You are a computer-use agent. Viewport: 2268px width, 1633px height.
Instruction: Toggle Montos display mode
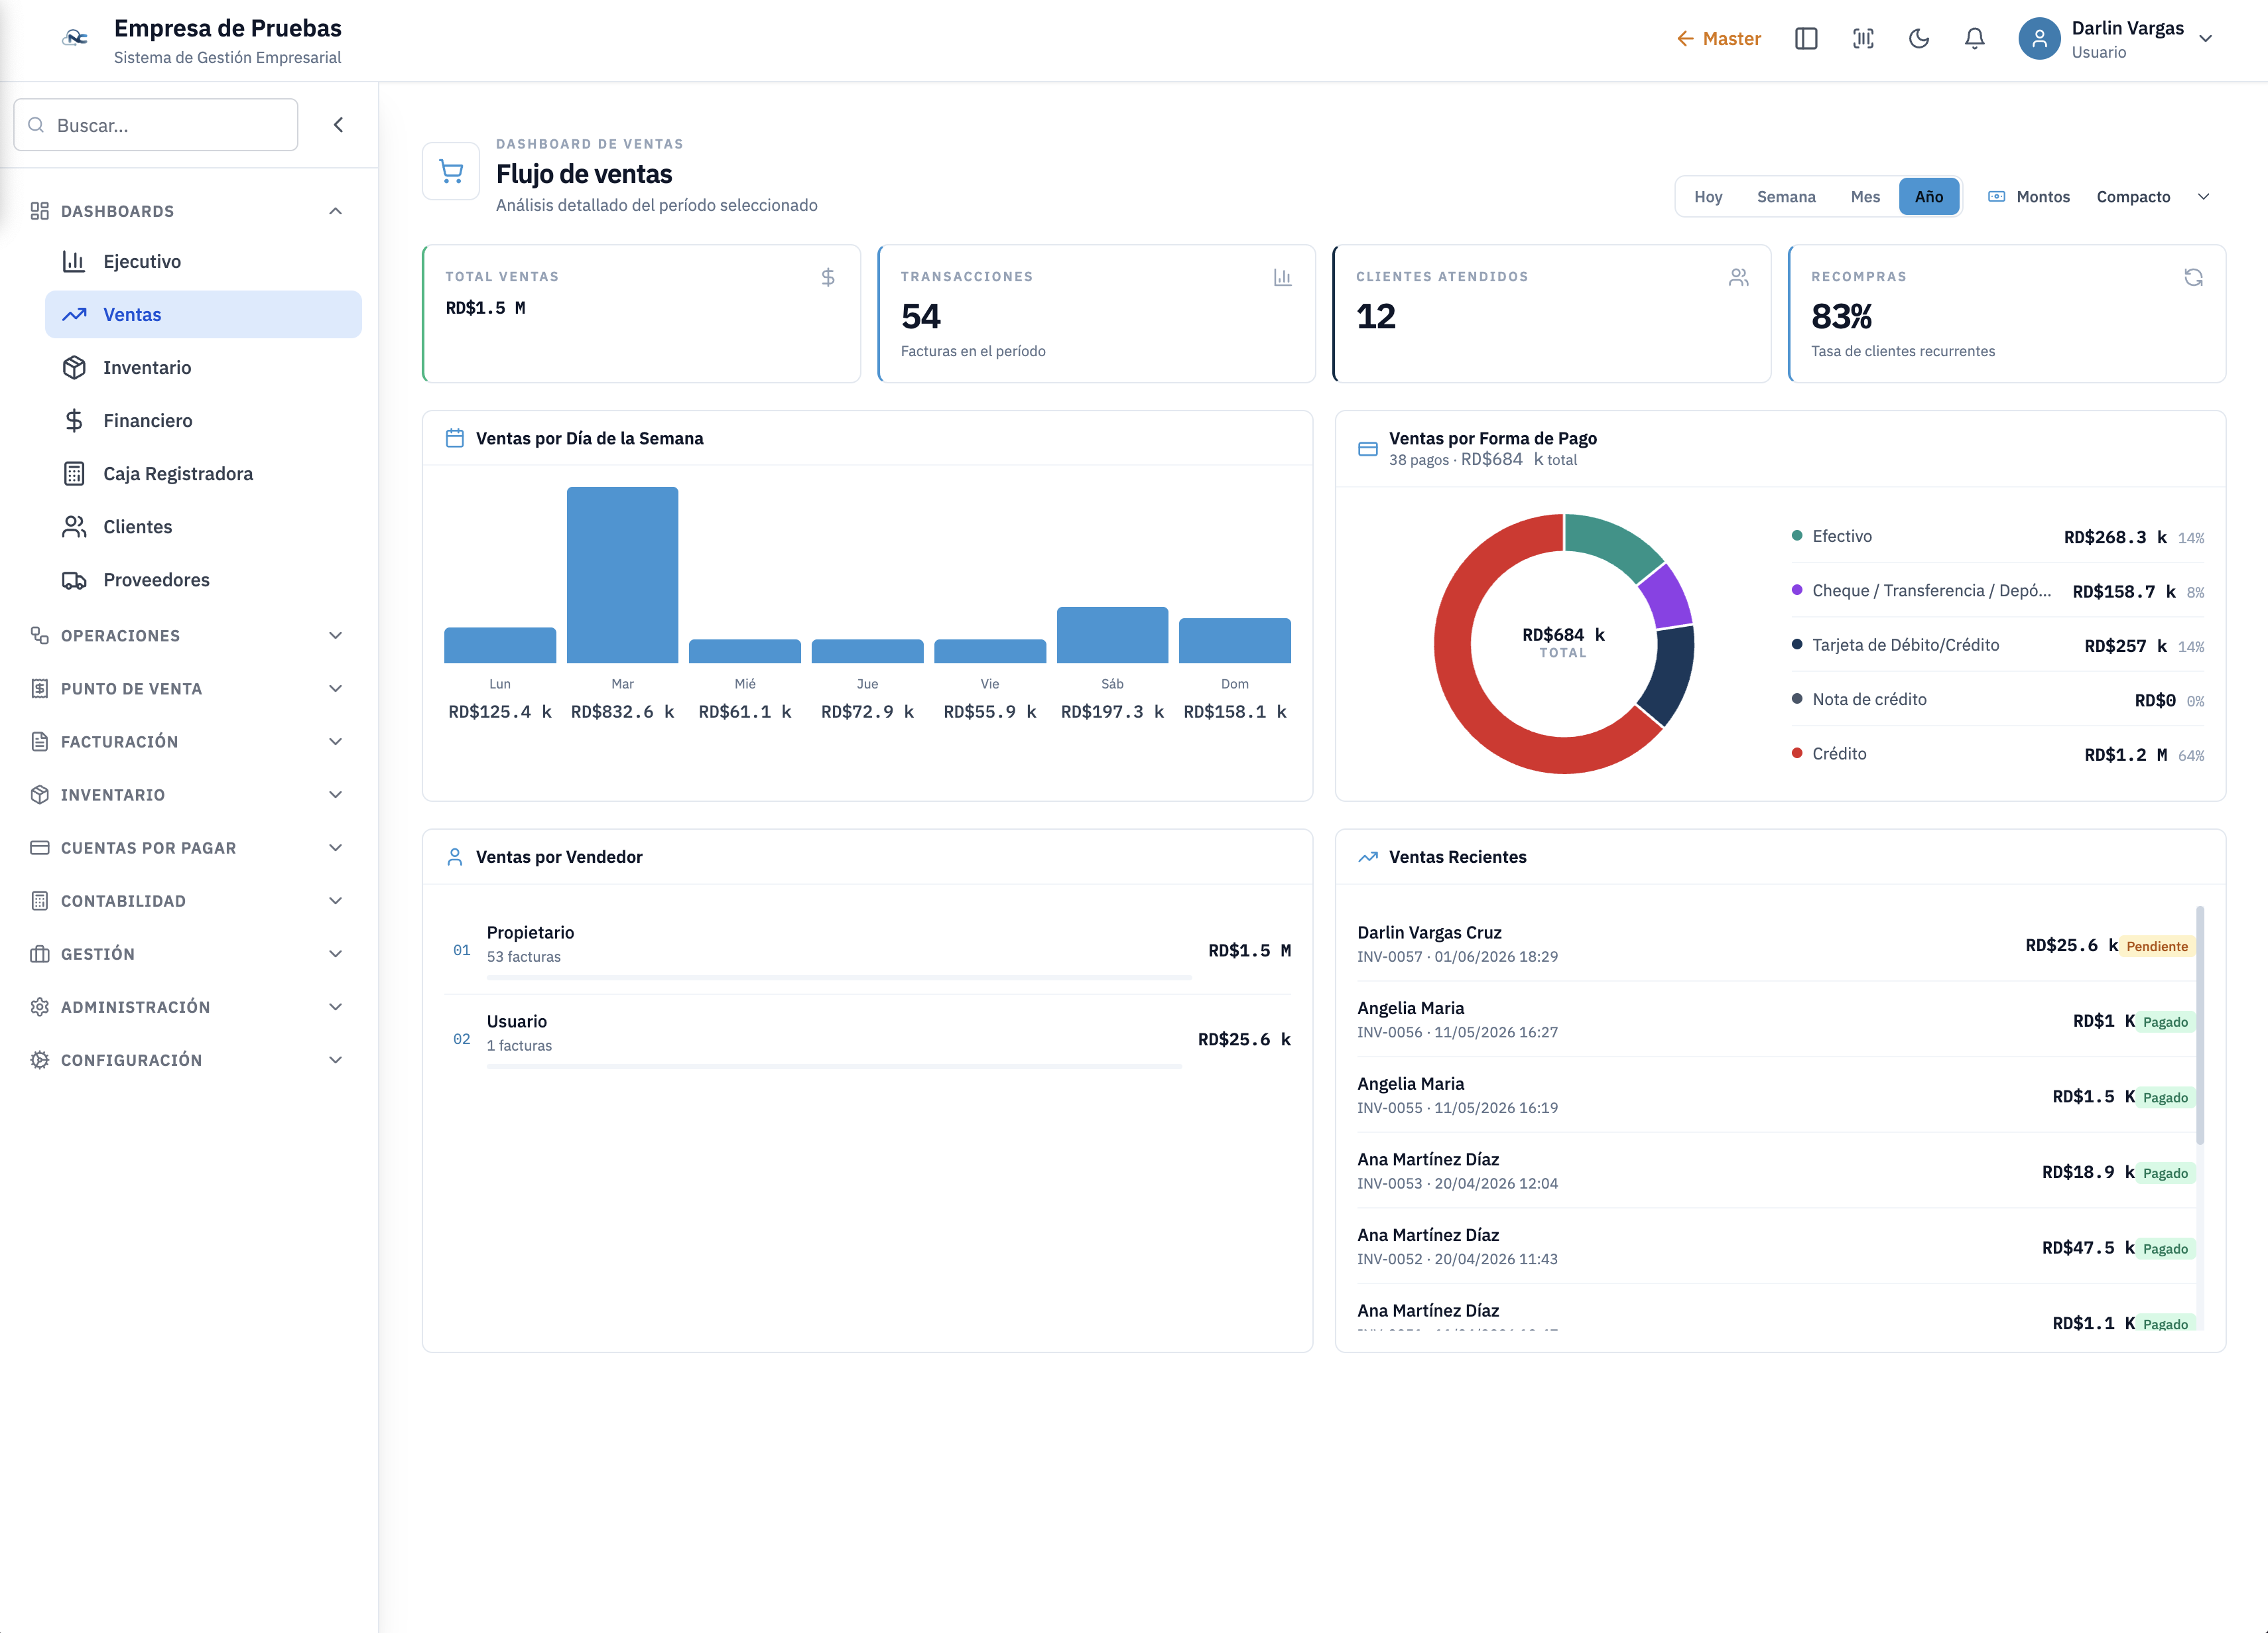[2029, 197]
